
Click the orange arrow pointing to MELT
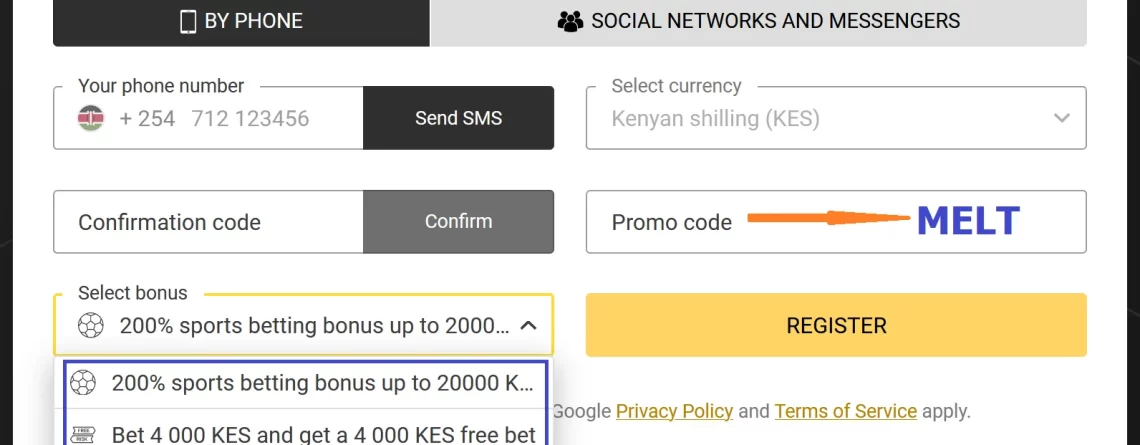pyautogui.click(x=829, y=217)
